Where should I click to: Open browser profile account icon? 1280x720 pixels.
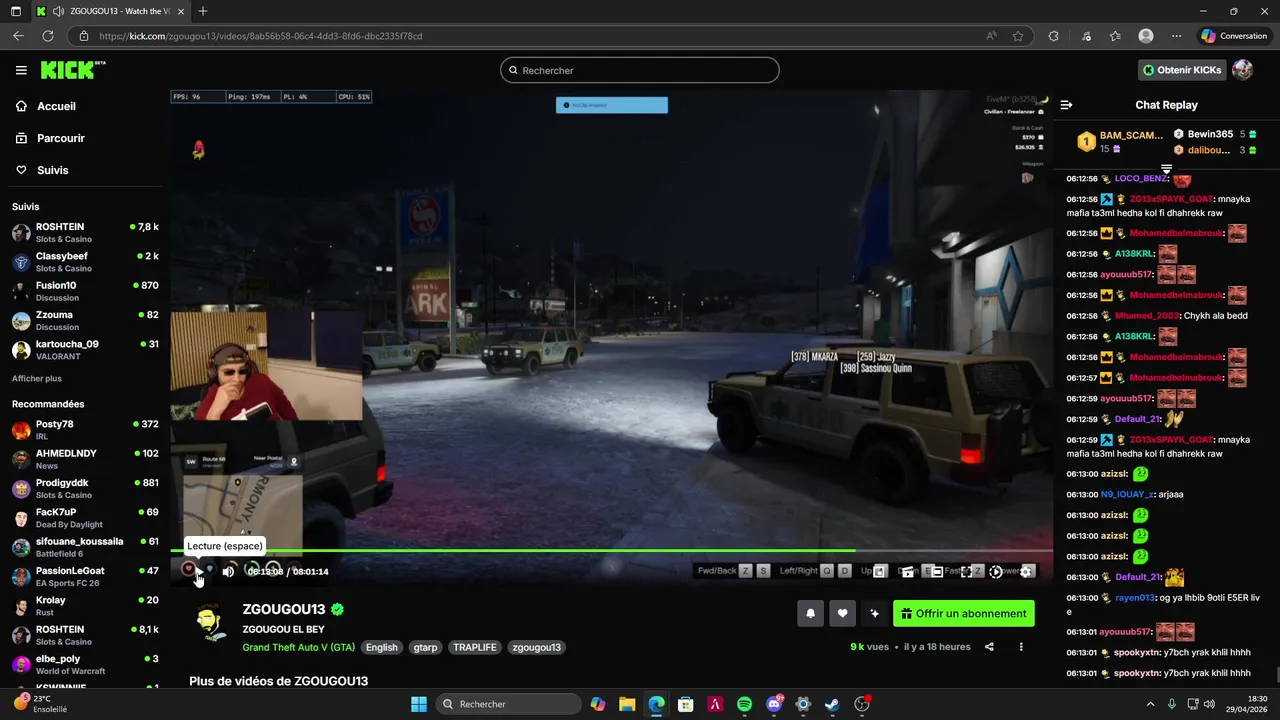click(x=1146, y=36)
